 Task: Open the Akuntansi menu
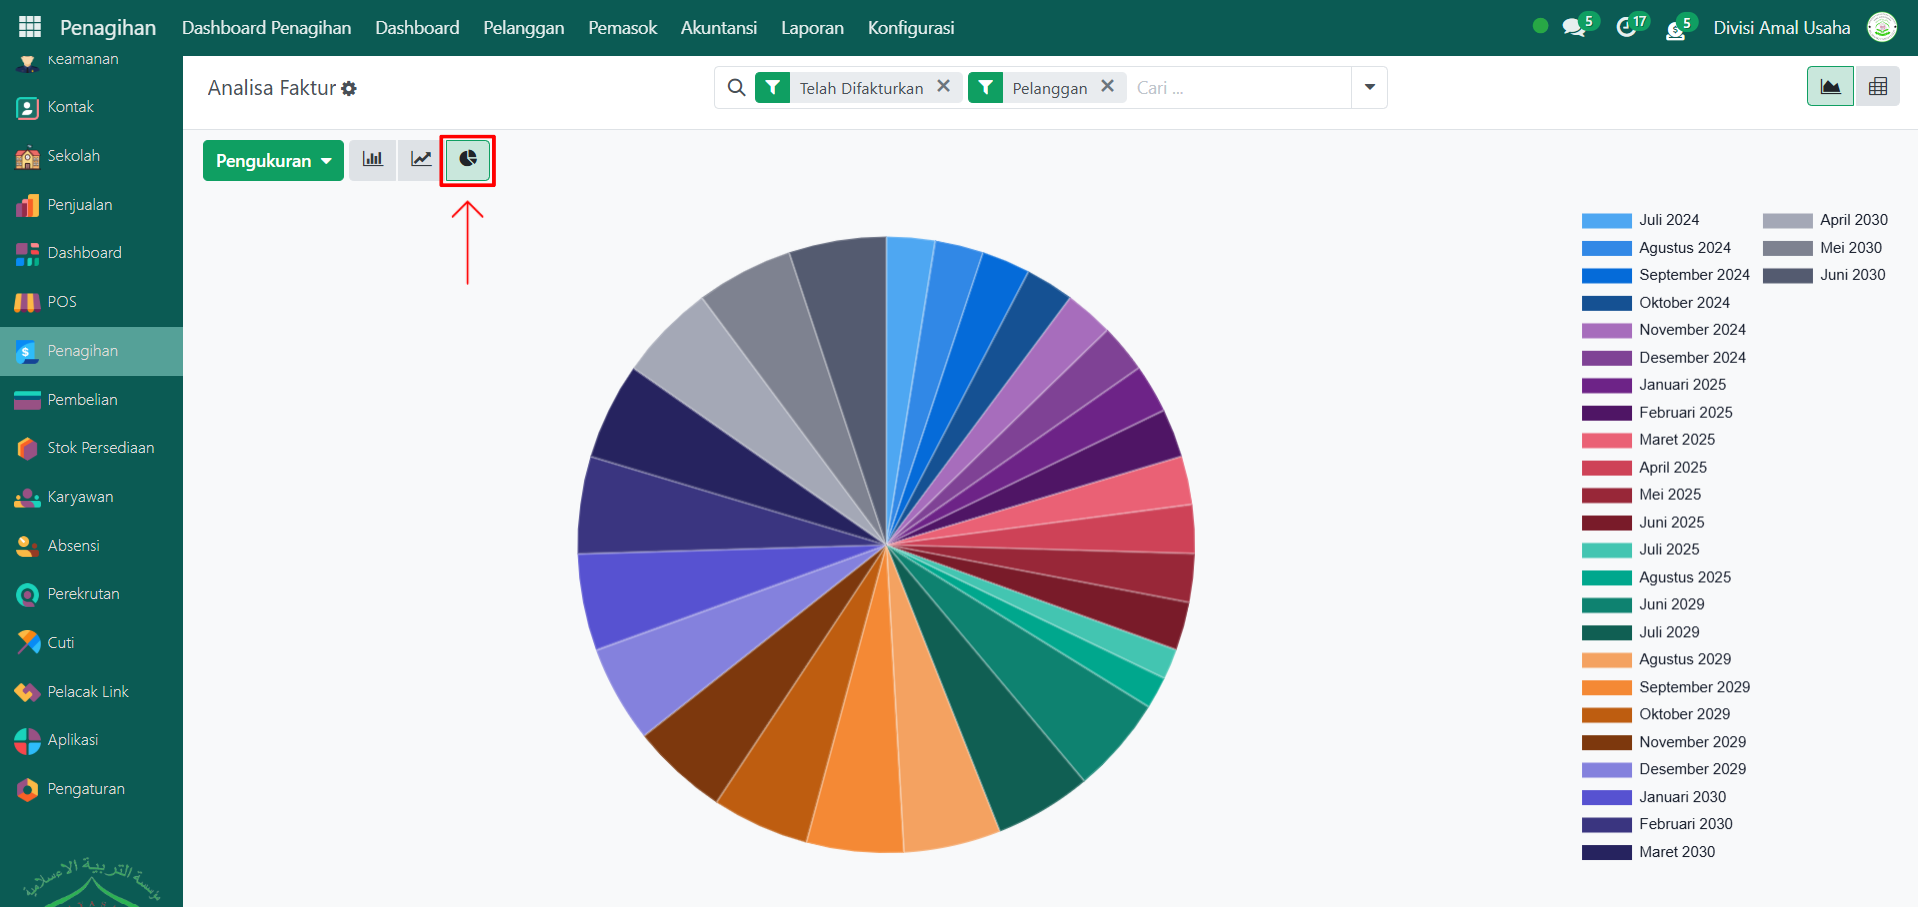718,28
